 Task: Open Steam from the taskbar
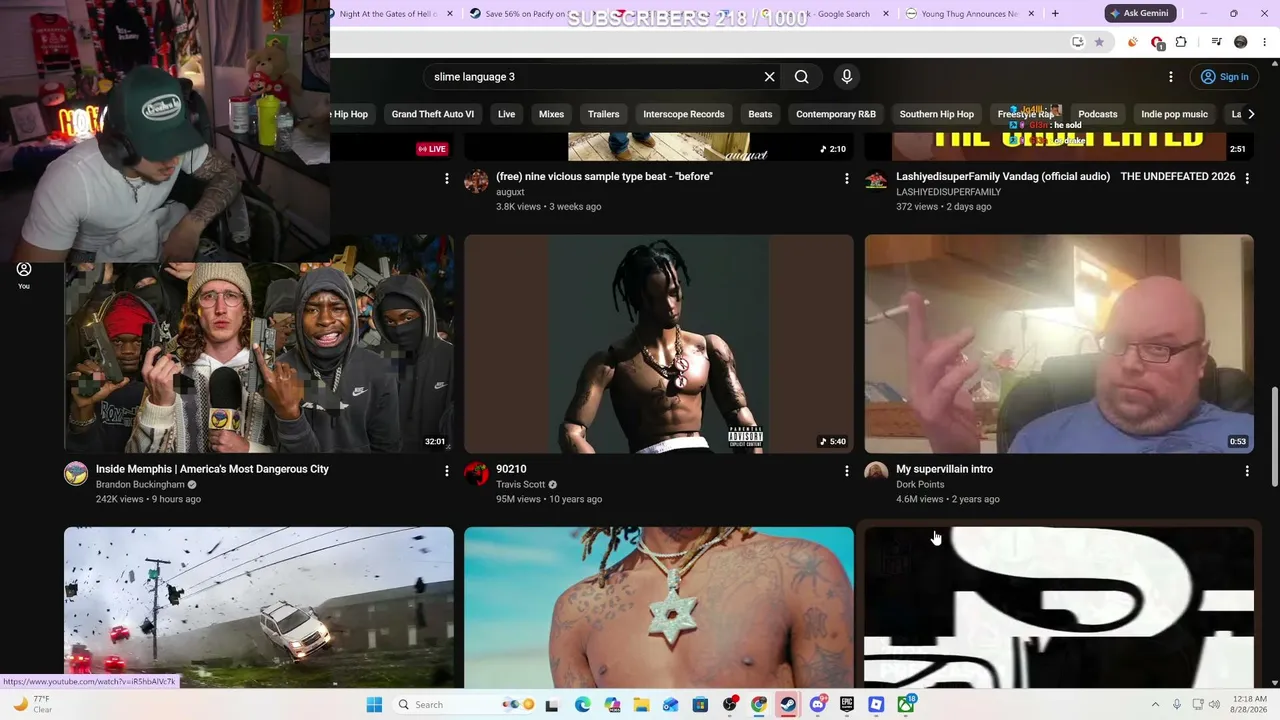[x=788, y=705]
